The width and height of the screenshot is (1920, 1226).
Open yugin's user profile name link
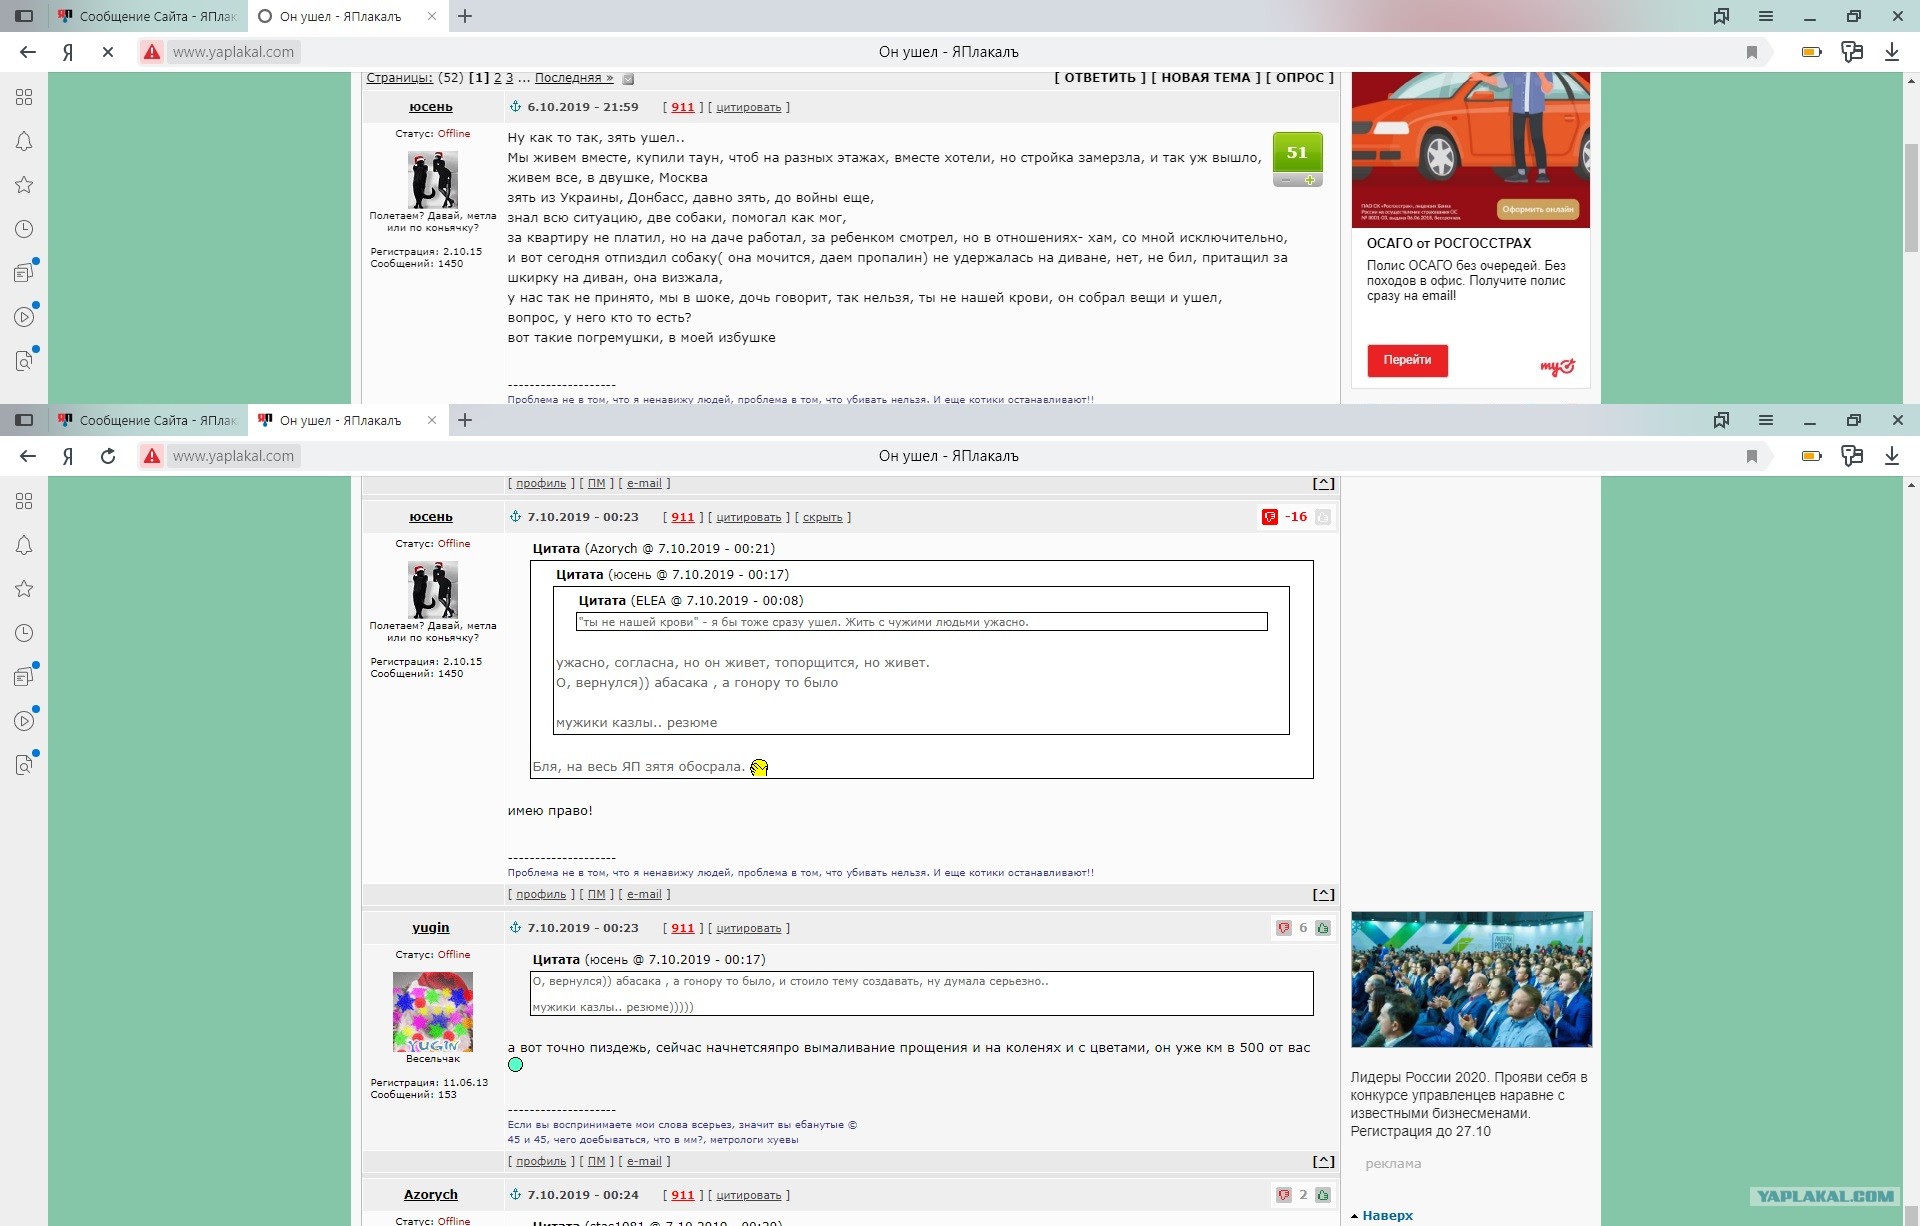point(431,927)
